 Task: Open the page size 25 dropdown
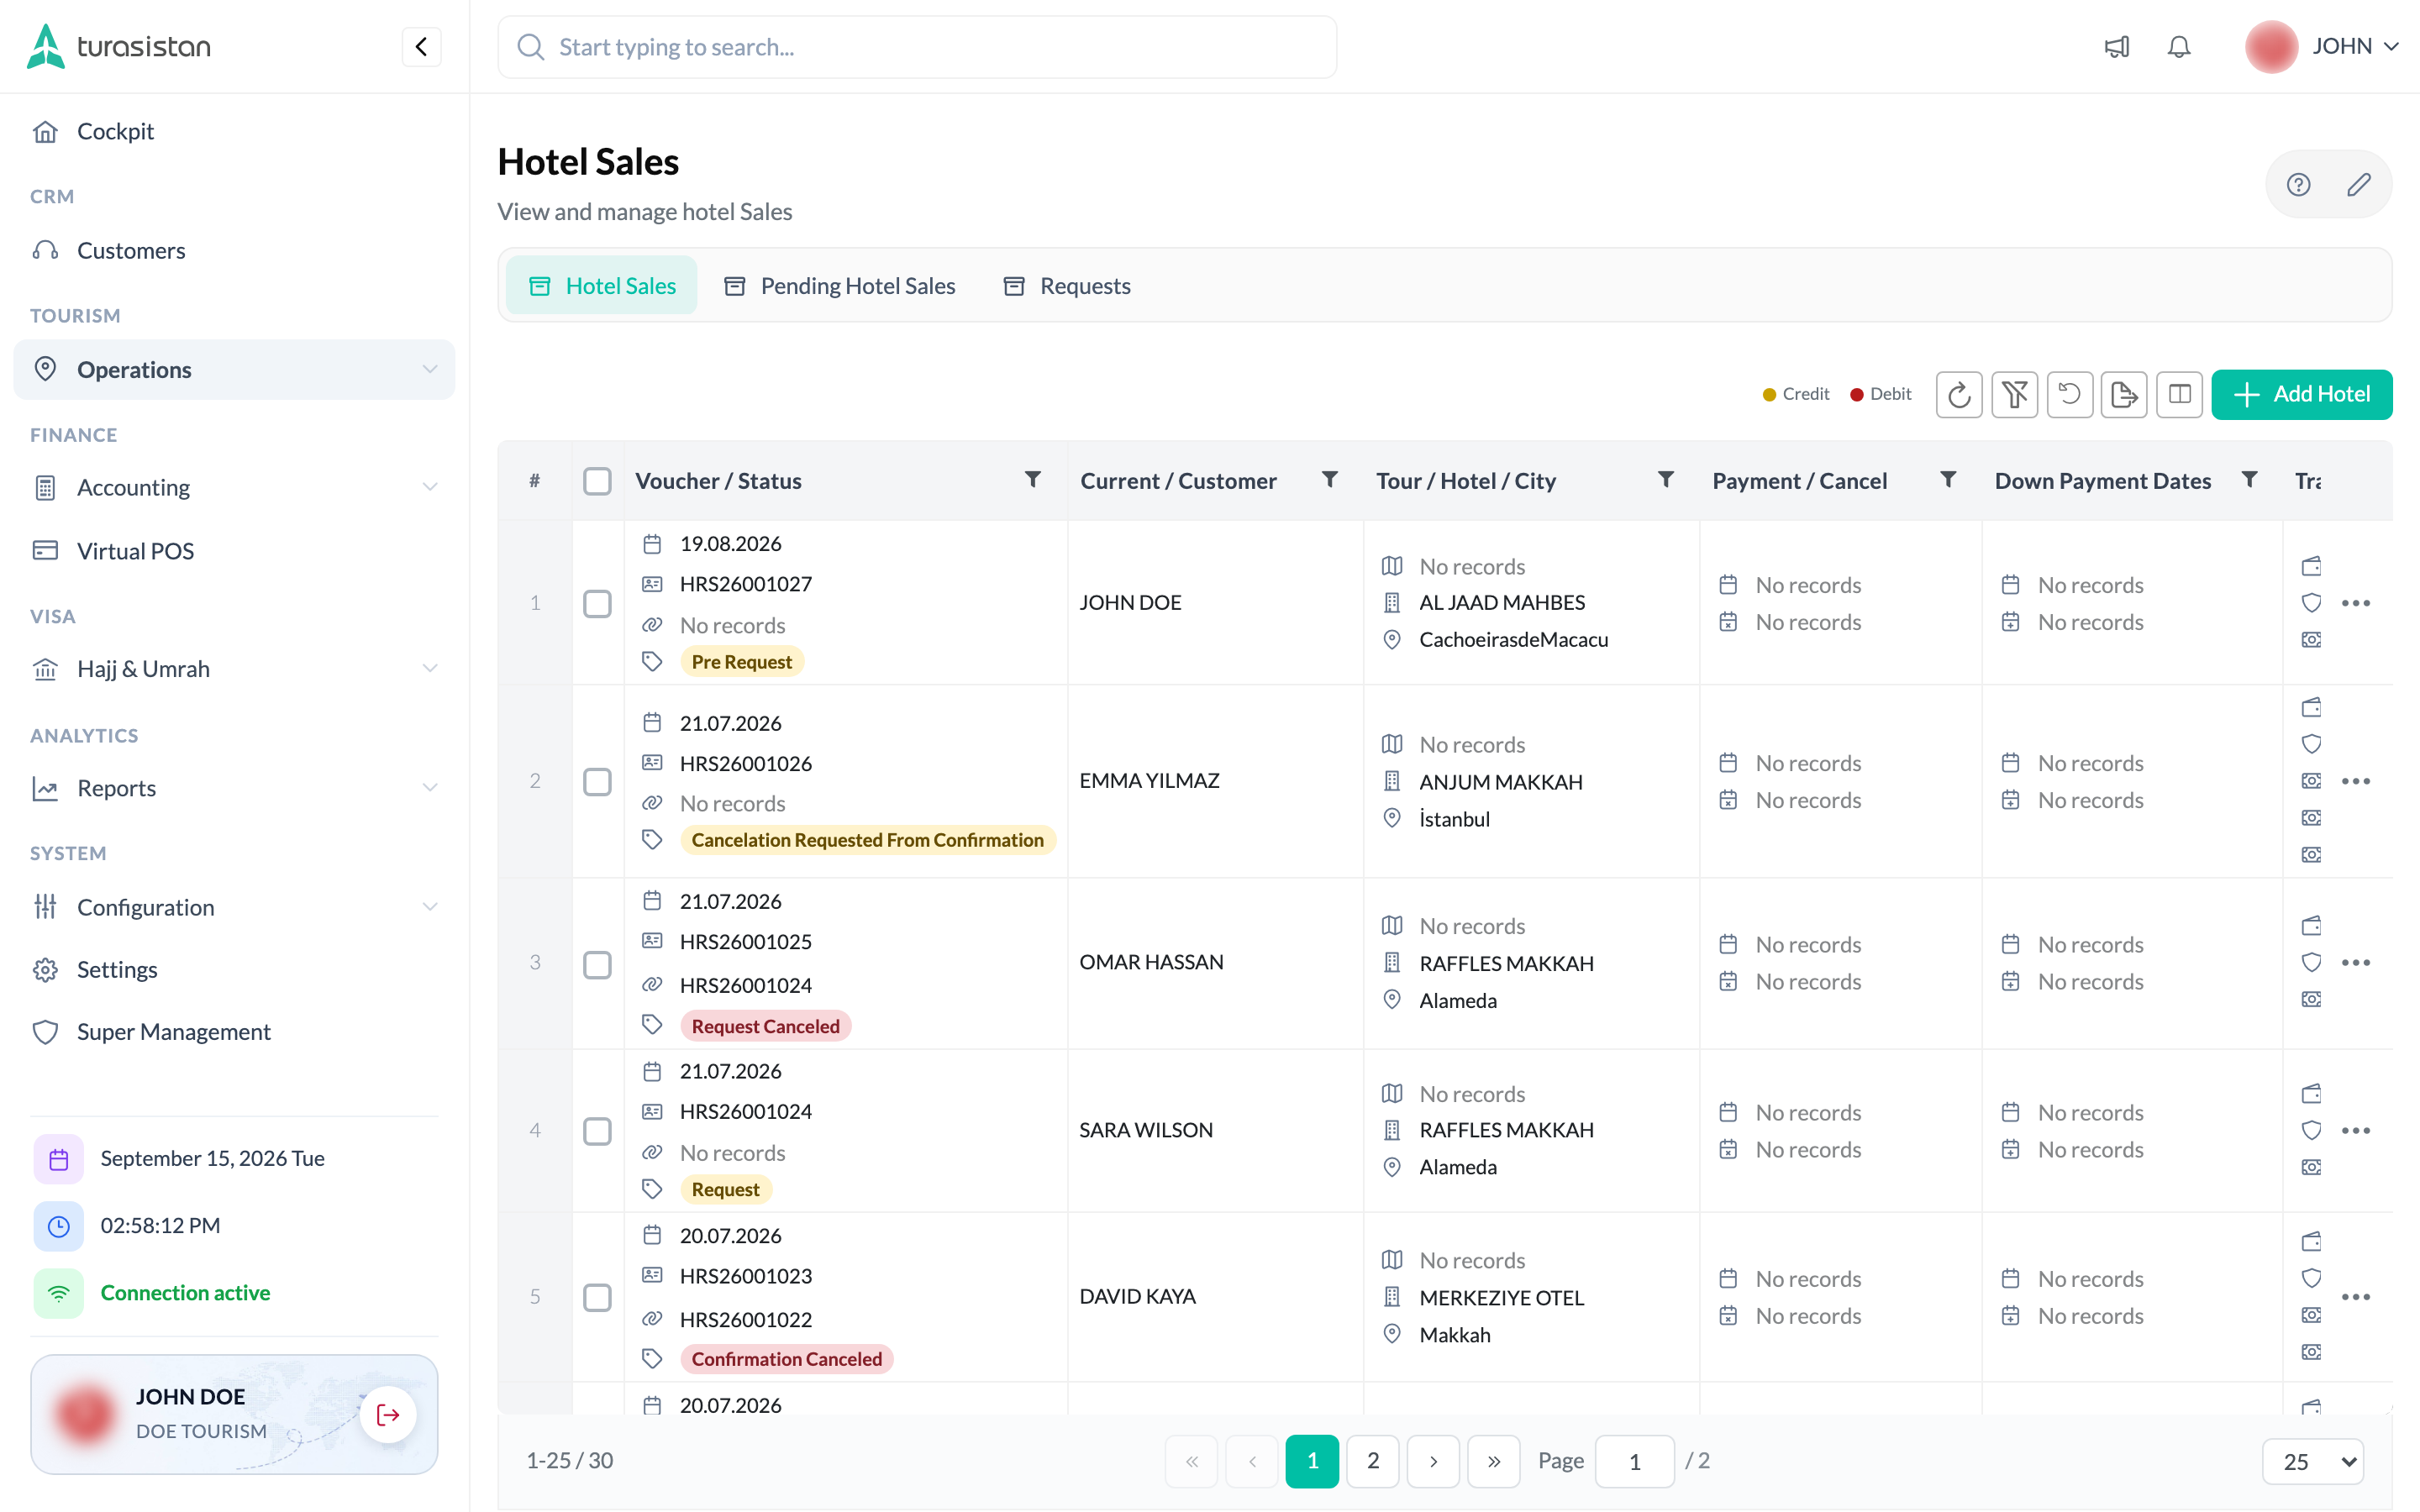coord(2313,1461)
